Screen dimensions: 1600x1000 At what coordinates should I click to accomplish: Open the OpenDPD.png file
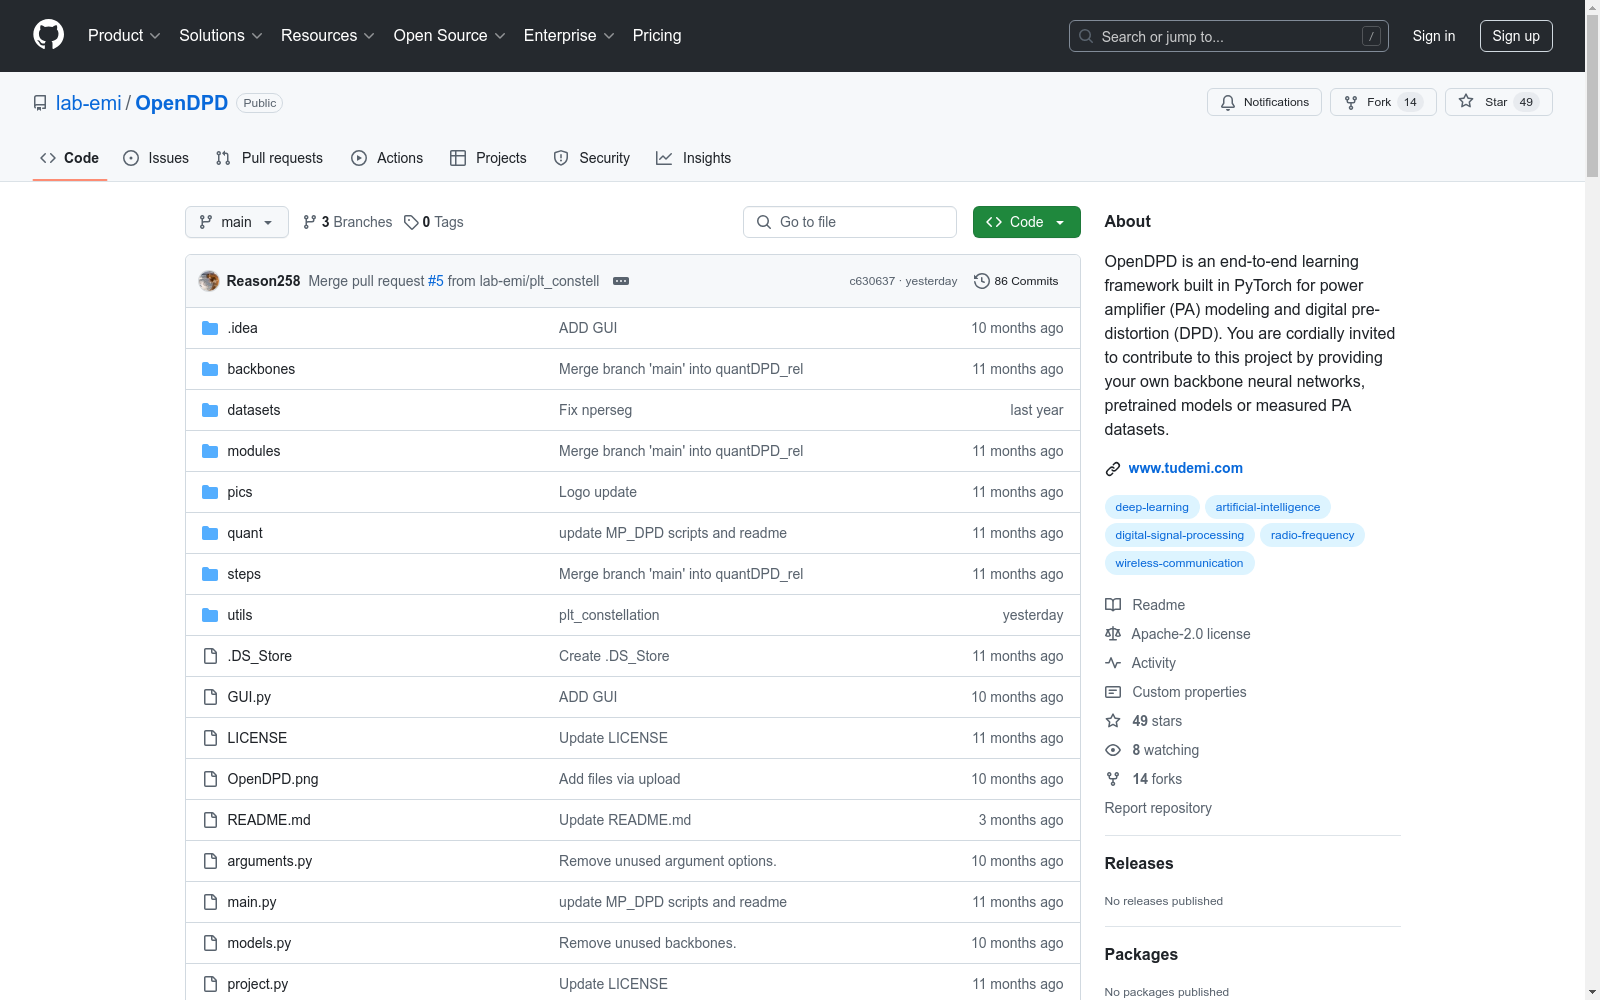[273, 779]
